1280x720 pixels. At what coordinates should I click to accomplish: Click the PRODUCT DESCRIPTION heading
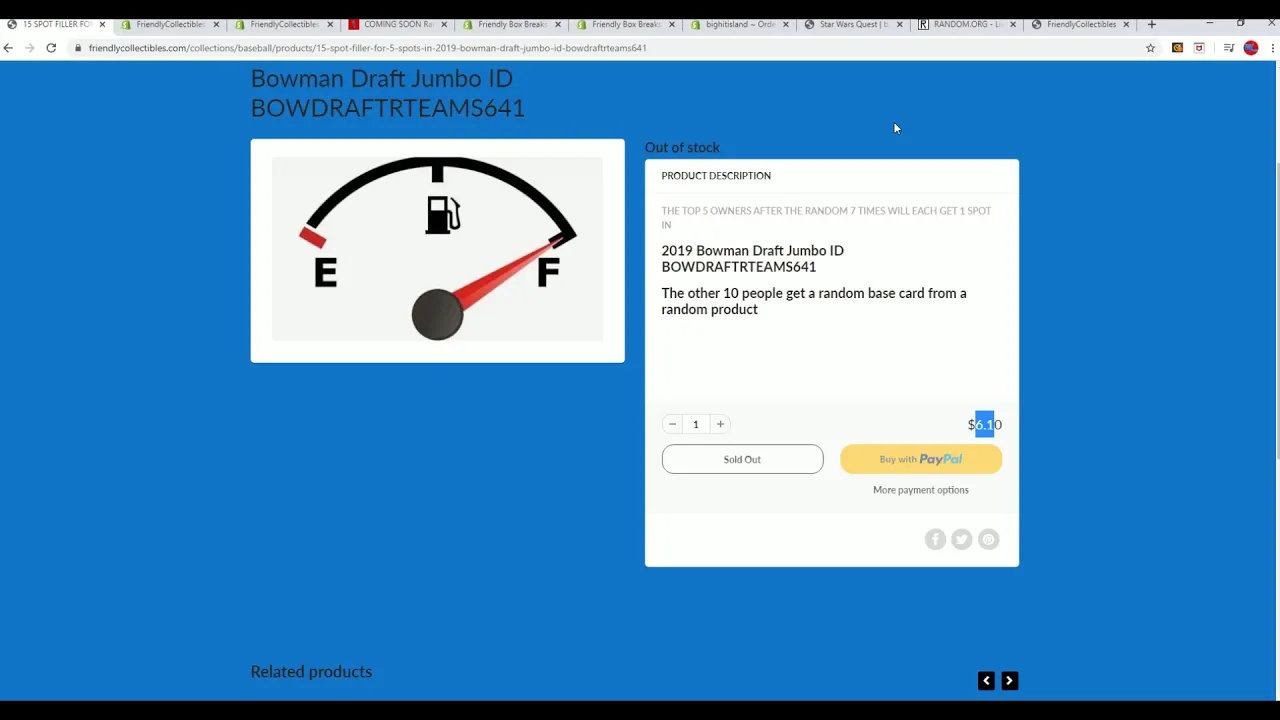pos(716,176)
